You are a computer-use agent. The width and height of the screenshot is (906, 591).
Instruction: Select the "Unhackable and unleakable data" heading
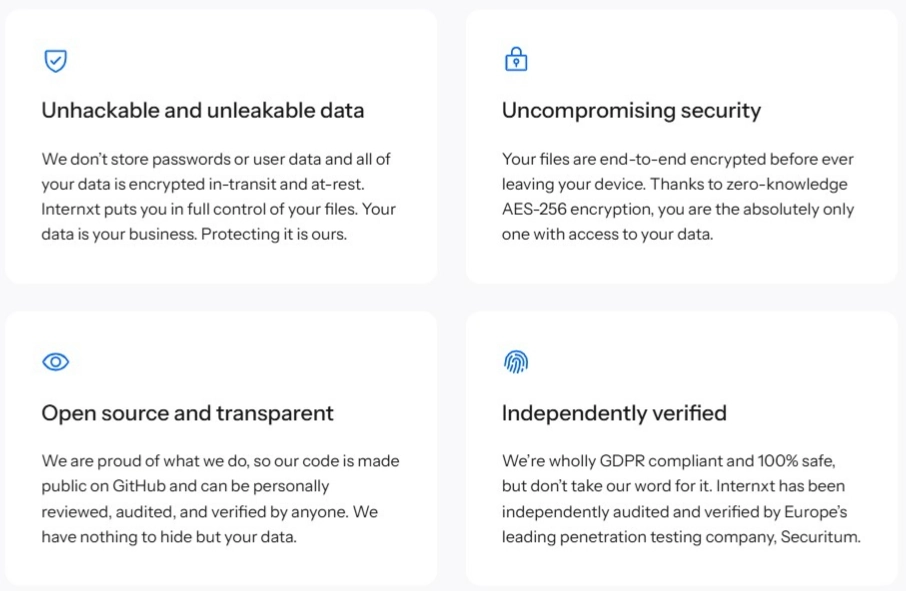click(x=202, y=111)
